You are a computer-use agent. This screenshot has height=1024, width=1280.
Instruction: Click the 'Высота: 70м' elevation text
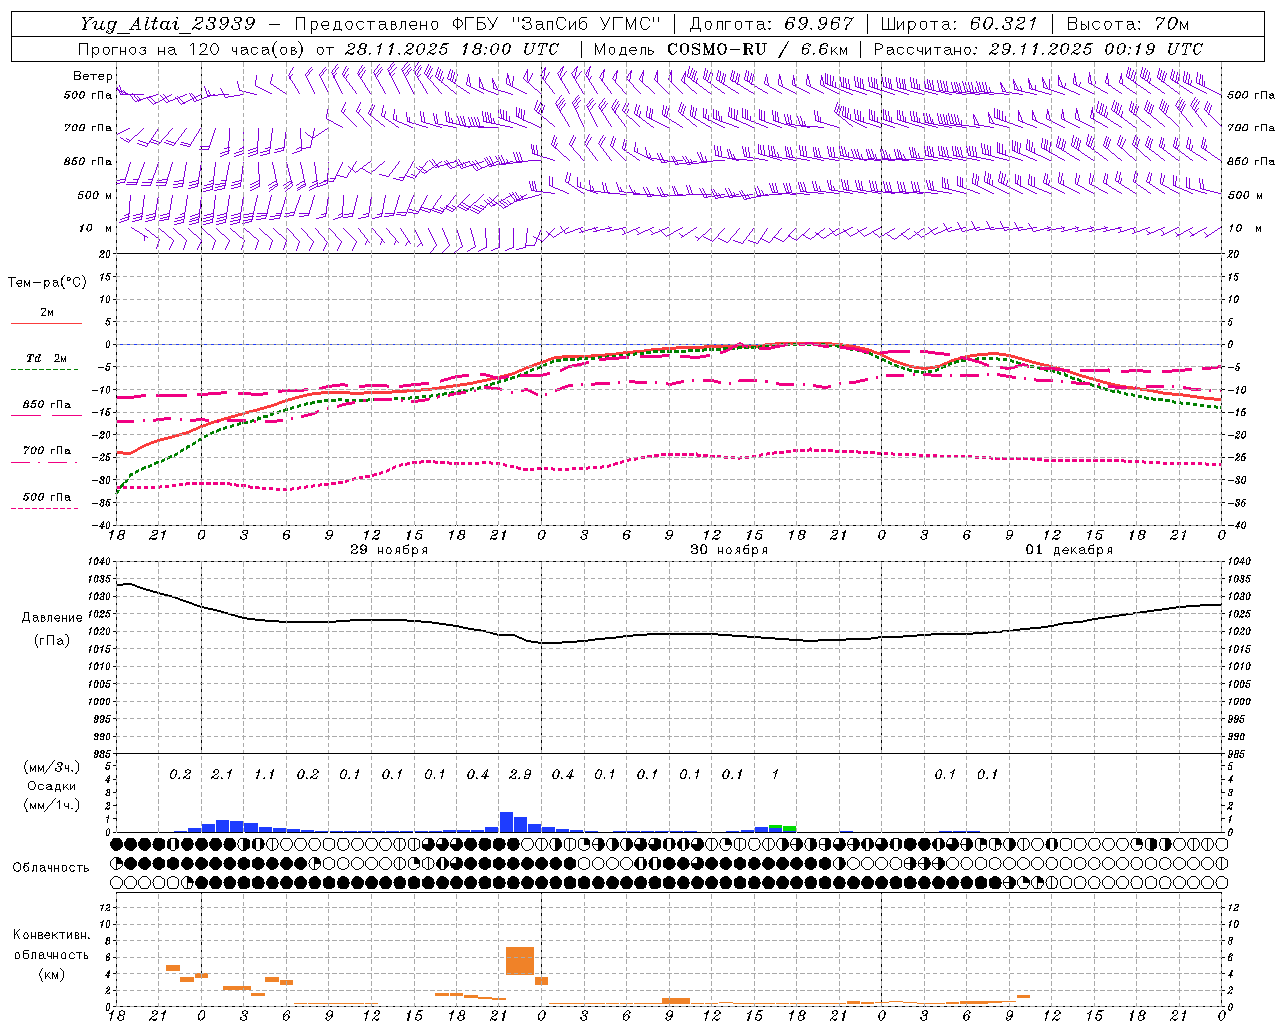tap(1128, 24)
